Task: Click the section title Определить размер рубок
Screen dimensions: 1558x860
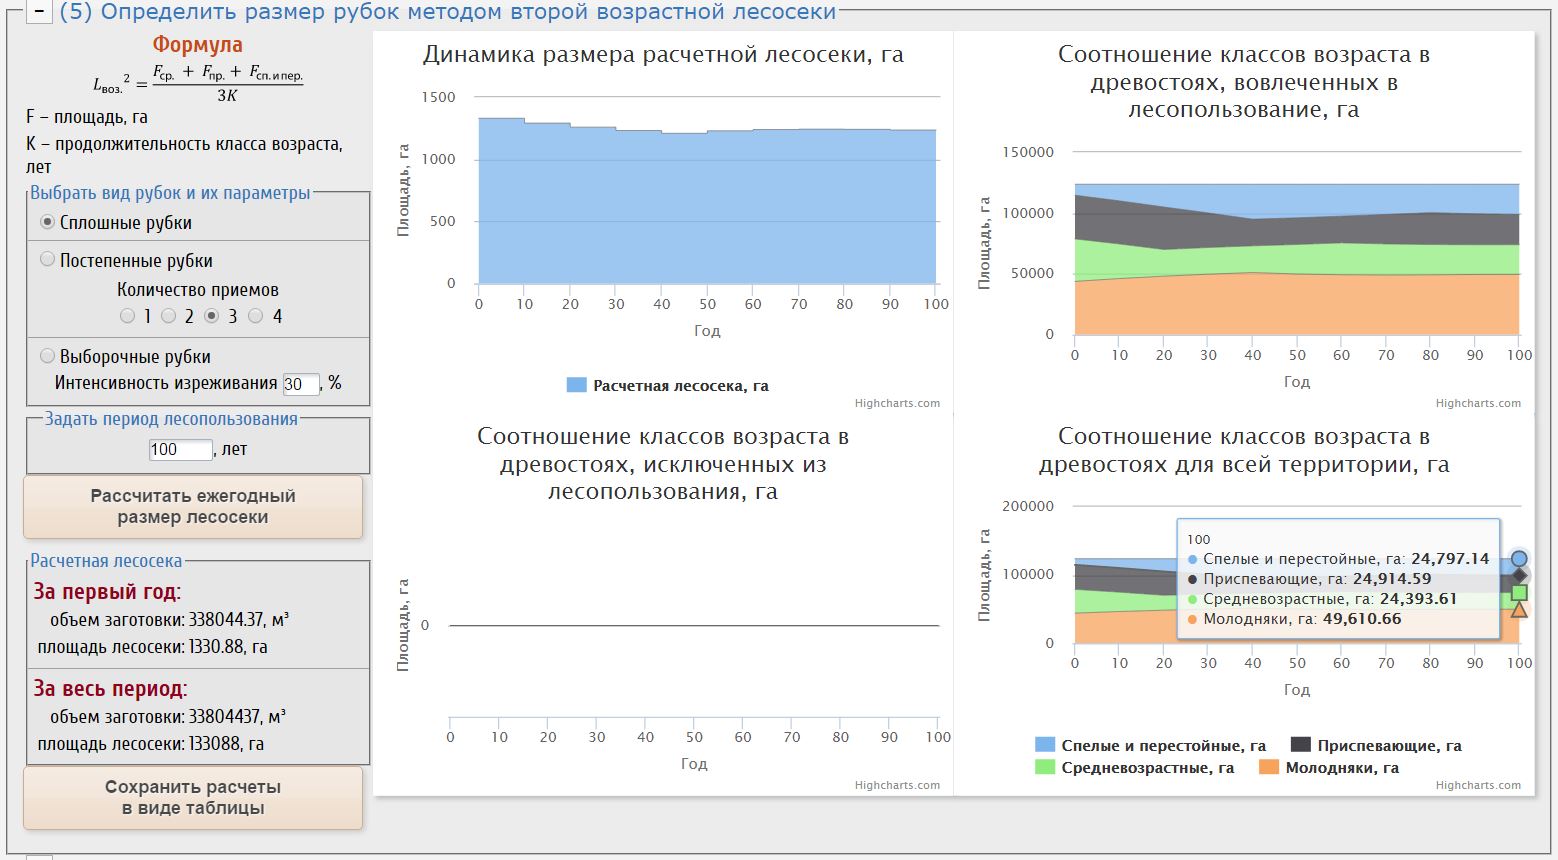Action: (x=447, y=12)
